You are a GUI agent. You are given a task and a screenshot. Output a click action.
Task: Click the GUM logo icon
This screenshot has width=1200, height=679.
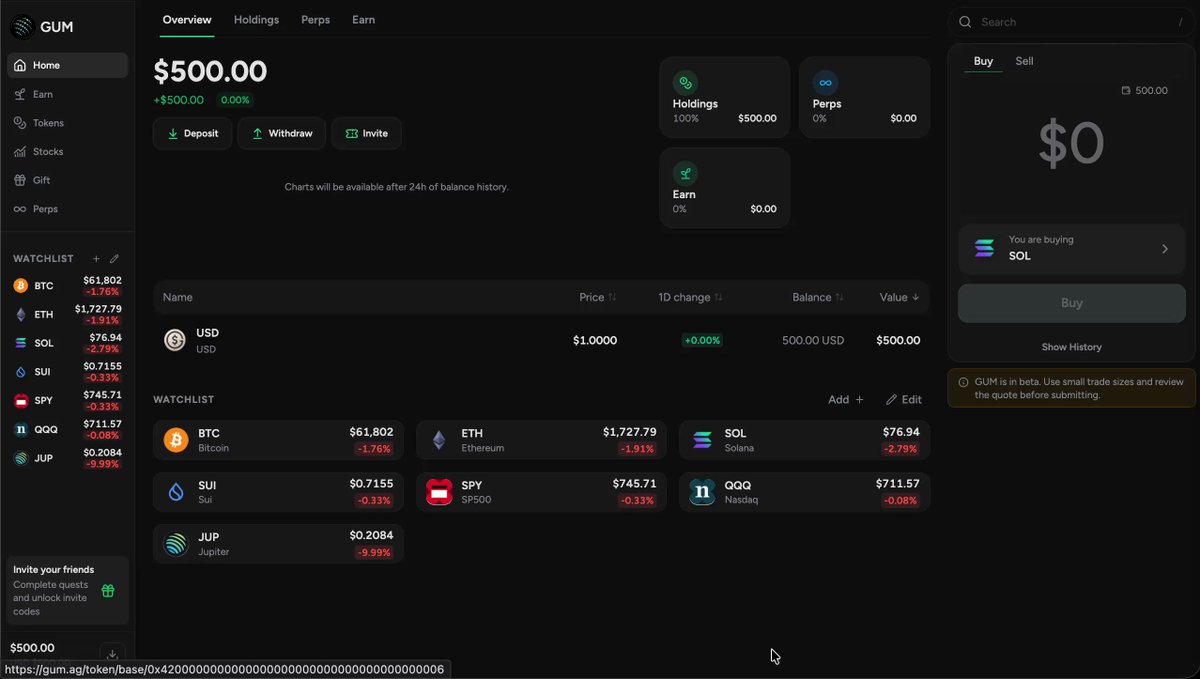(22, 27)
